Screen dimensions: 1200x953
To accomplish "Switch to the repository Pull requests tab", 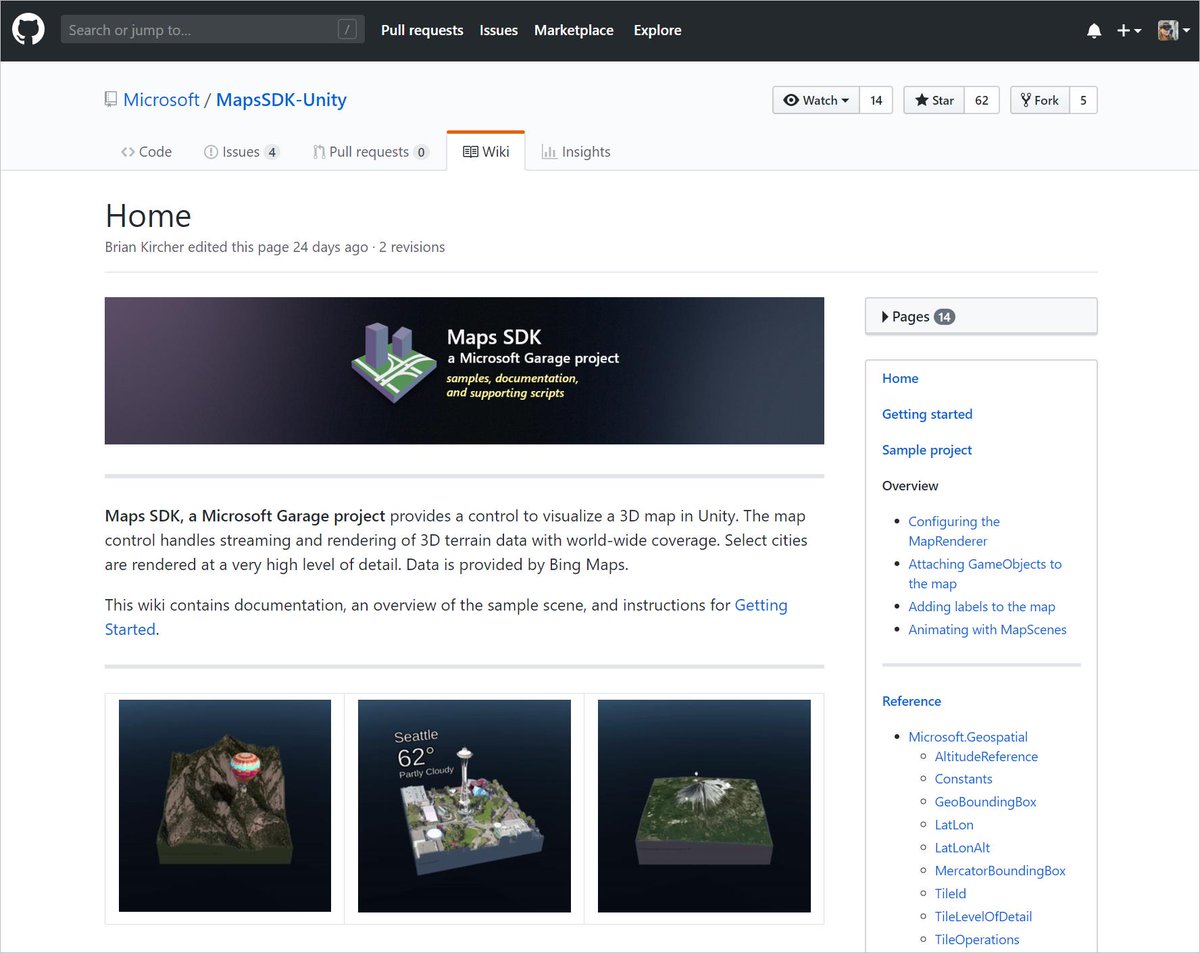I will (371, 152).
